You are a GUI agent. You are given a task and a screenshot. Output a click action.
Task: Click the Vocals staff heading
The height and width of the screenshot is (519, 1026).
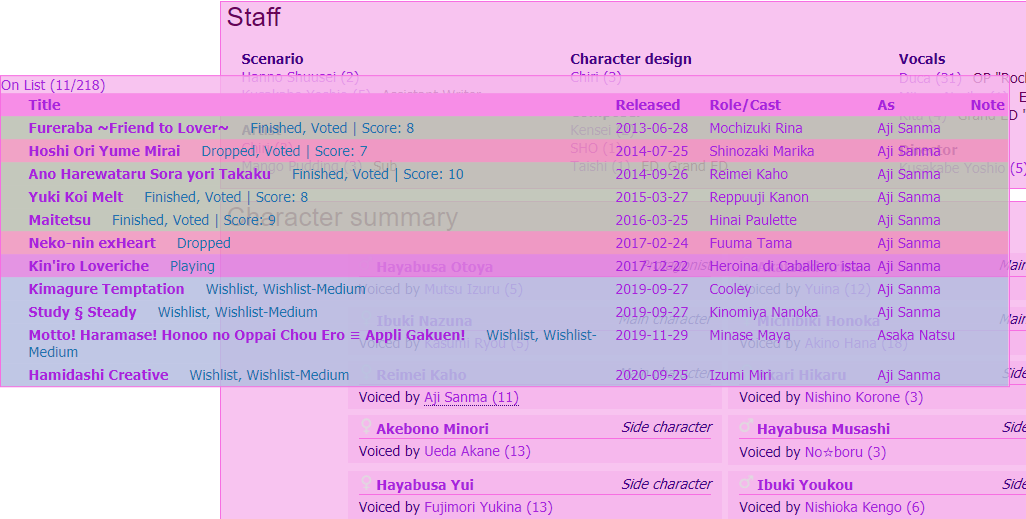(x=922, y=59)
